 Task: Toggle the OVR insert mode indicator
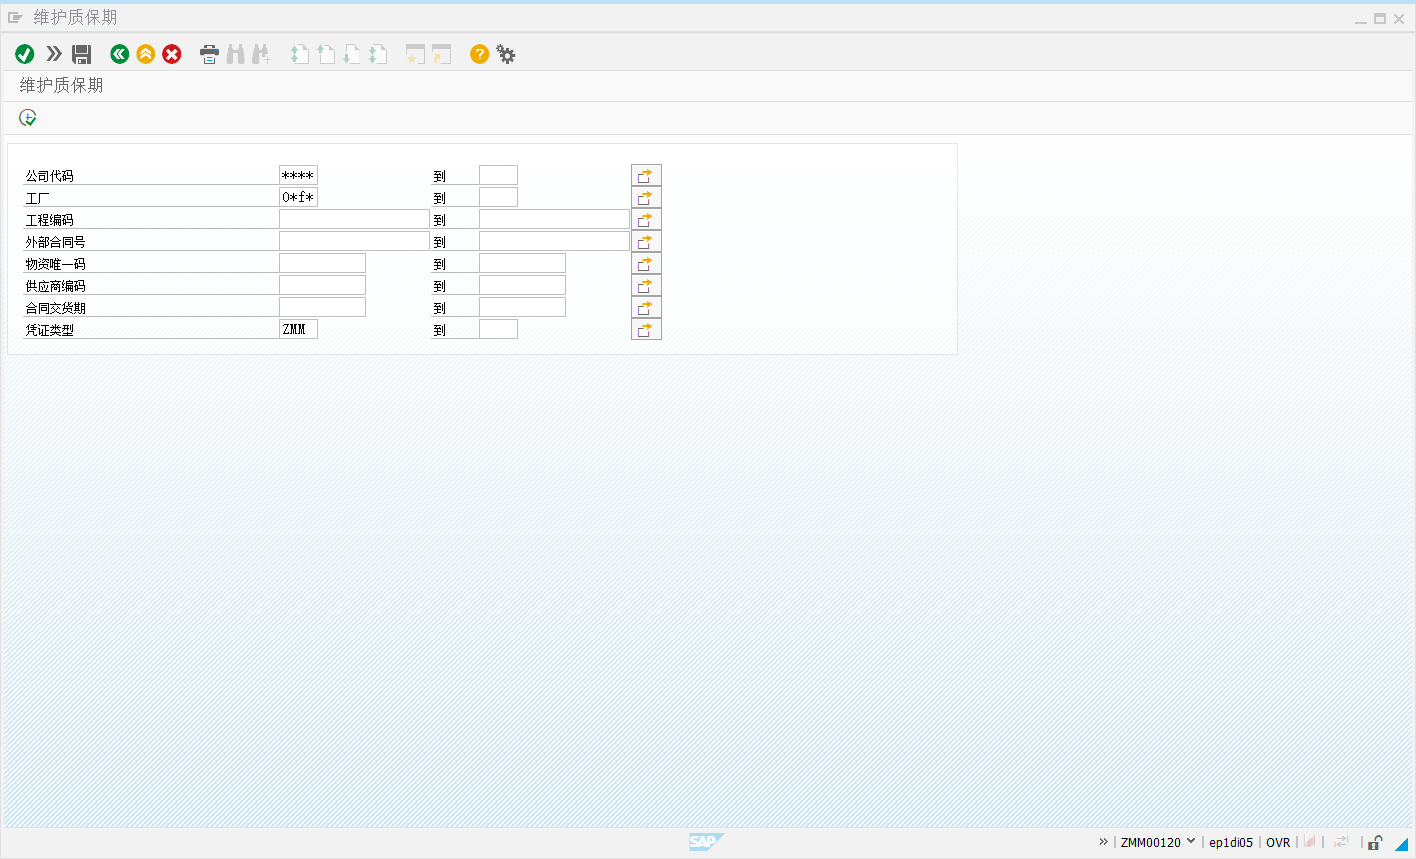1278,843
